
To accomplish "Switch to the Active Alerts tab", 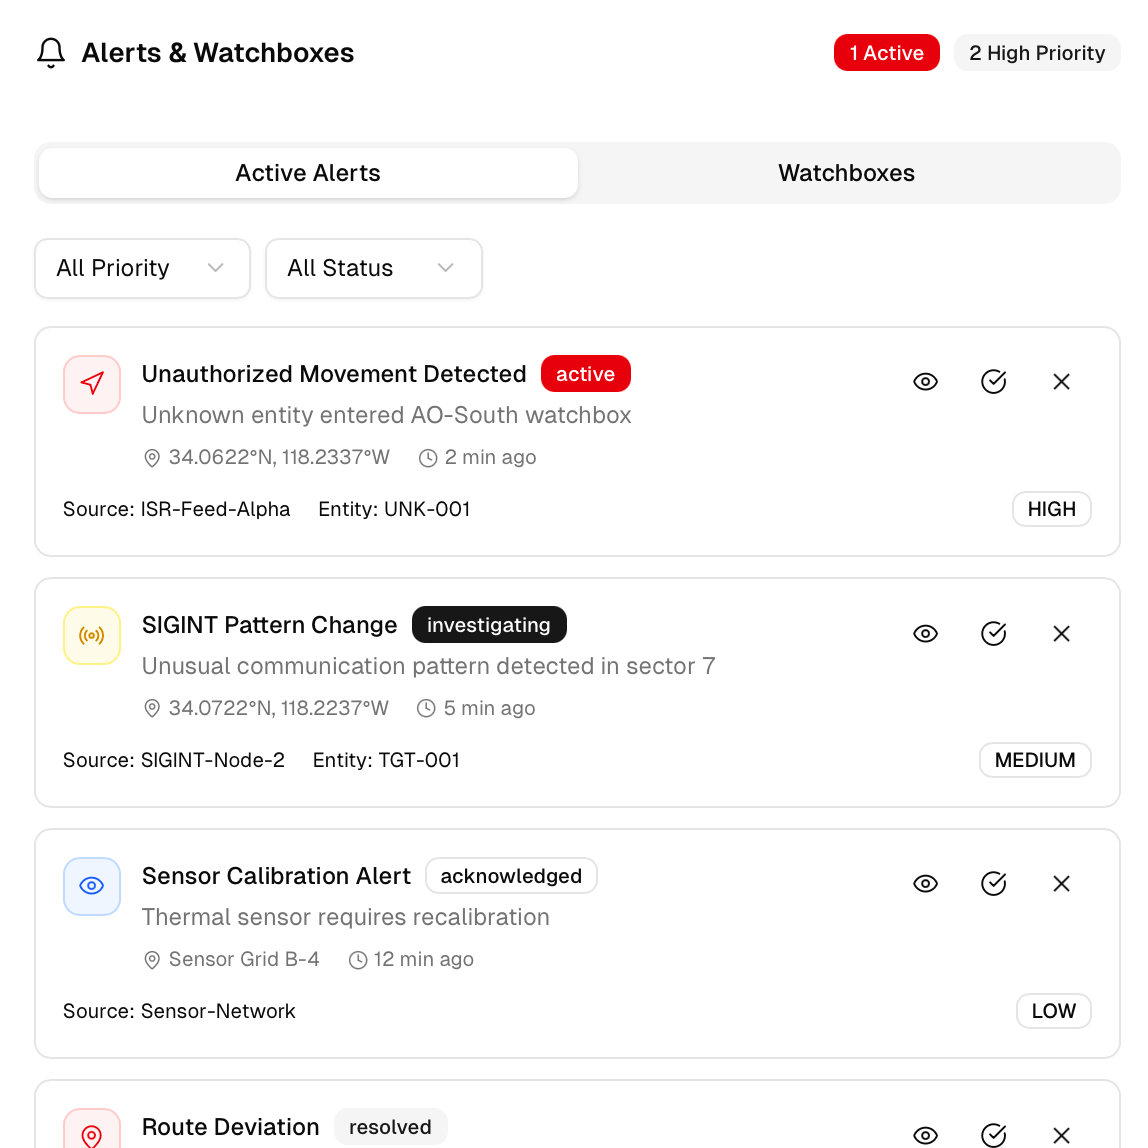I will tap(308, 173).
